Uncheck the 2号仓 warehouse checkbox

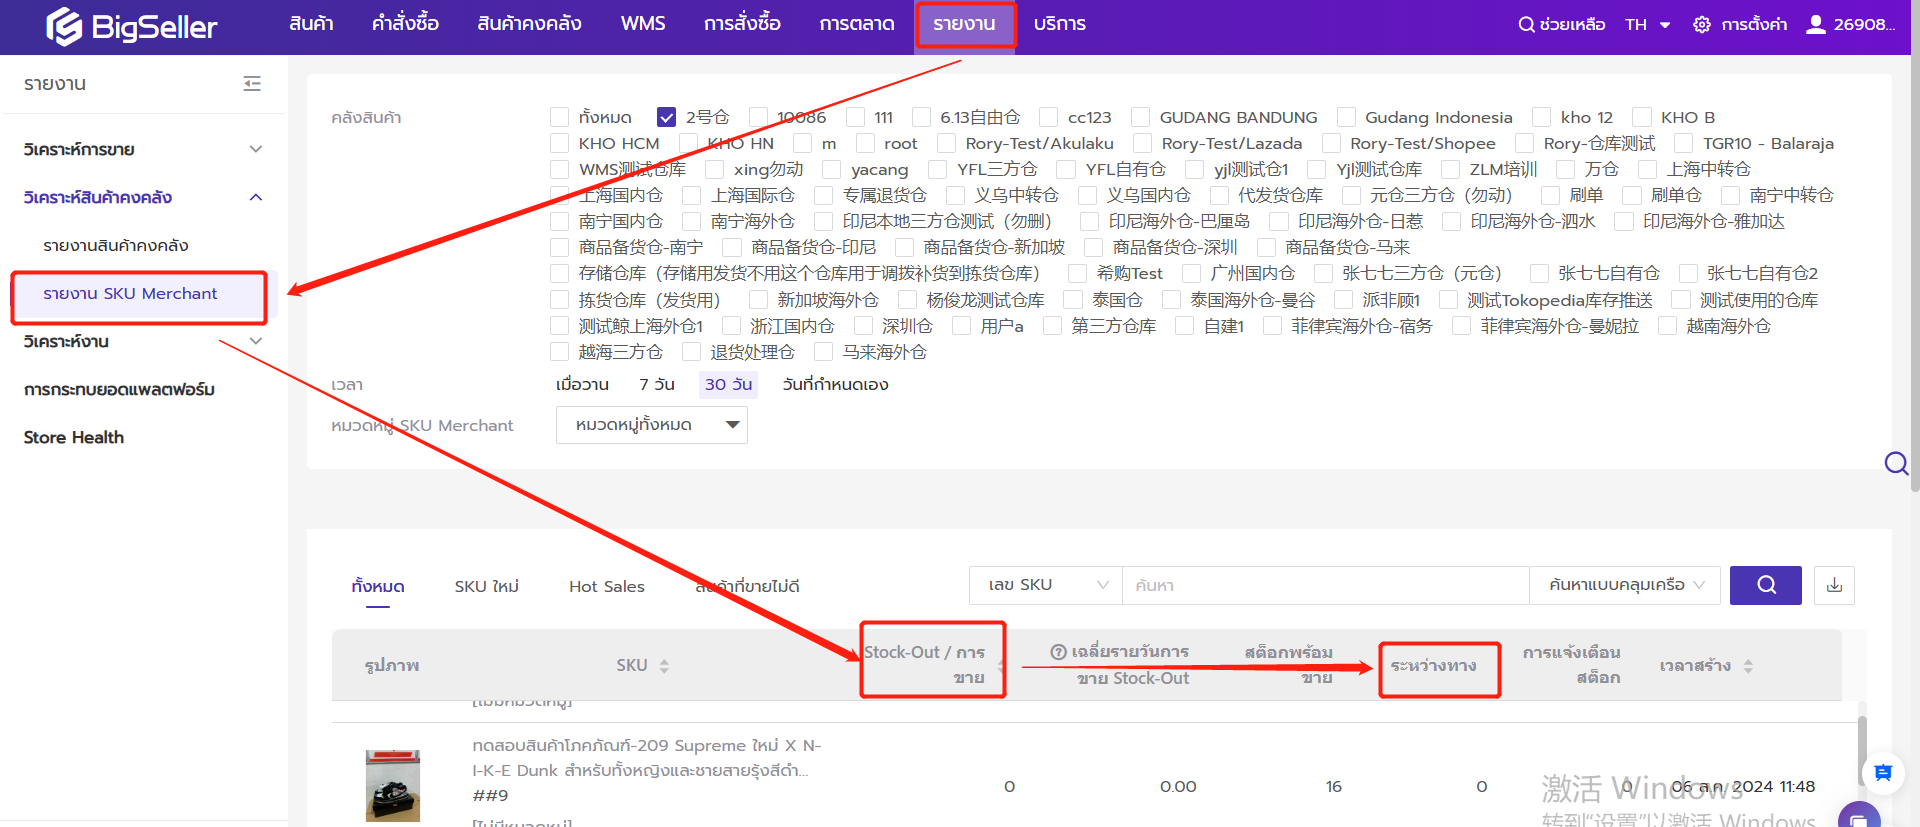click(x=666, y=118)
